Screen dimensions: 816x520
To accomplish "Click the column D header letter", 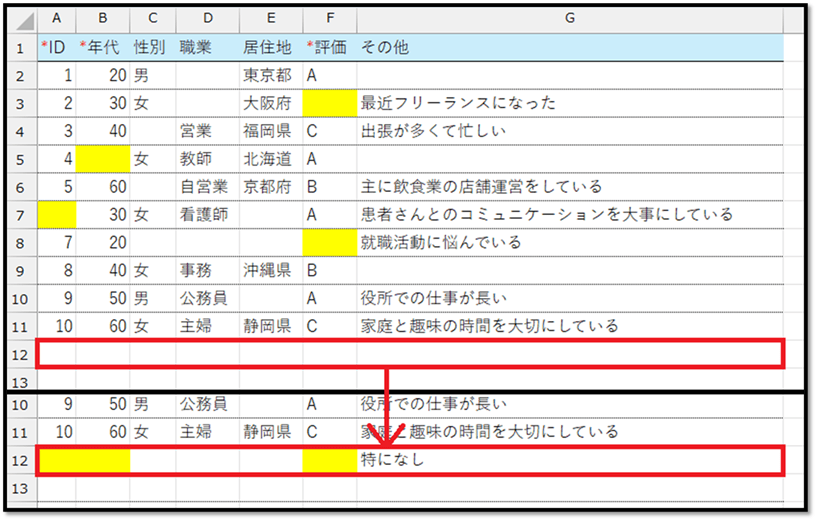I will (x=207, y=19).
